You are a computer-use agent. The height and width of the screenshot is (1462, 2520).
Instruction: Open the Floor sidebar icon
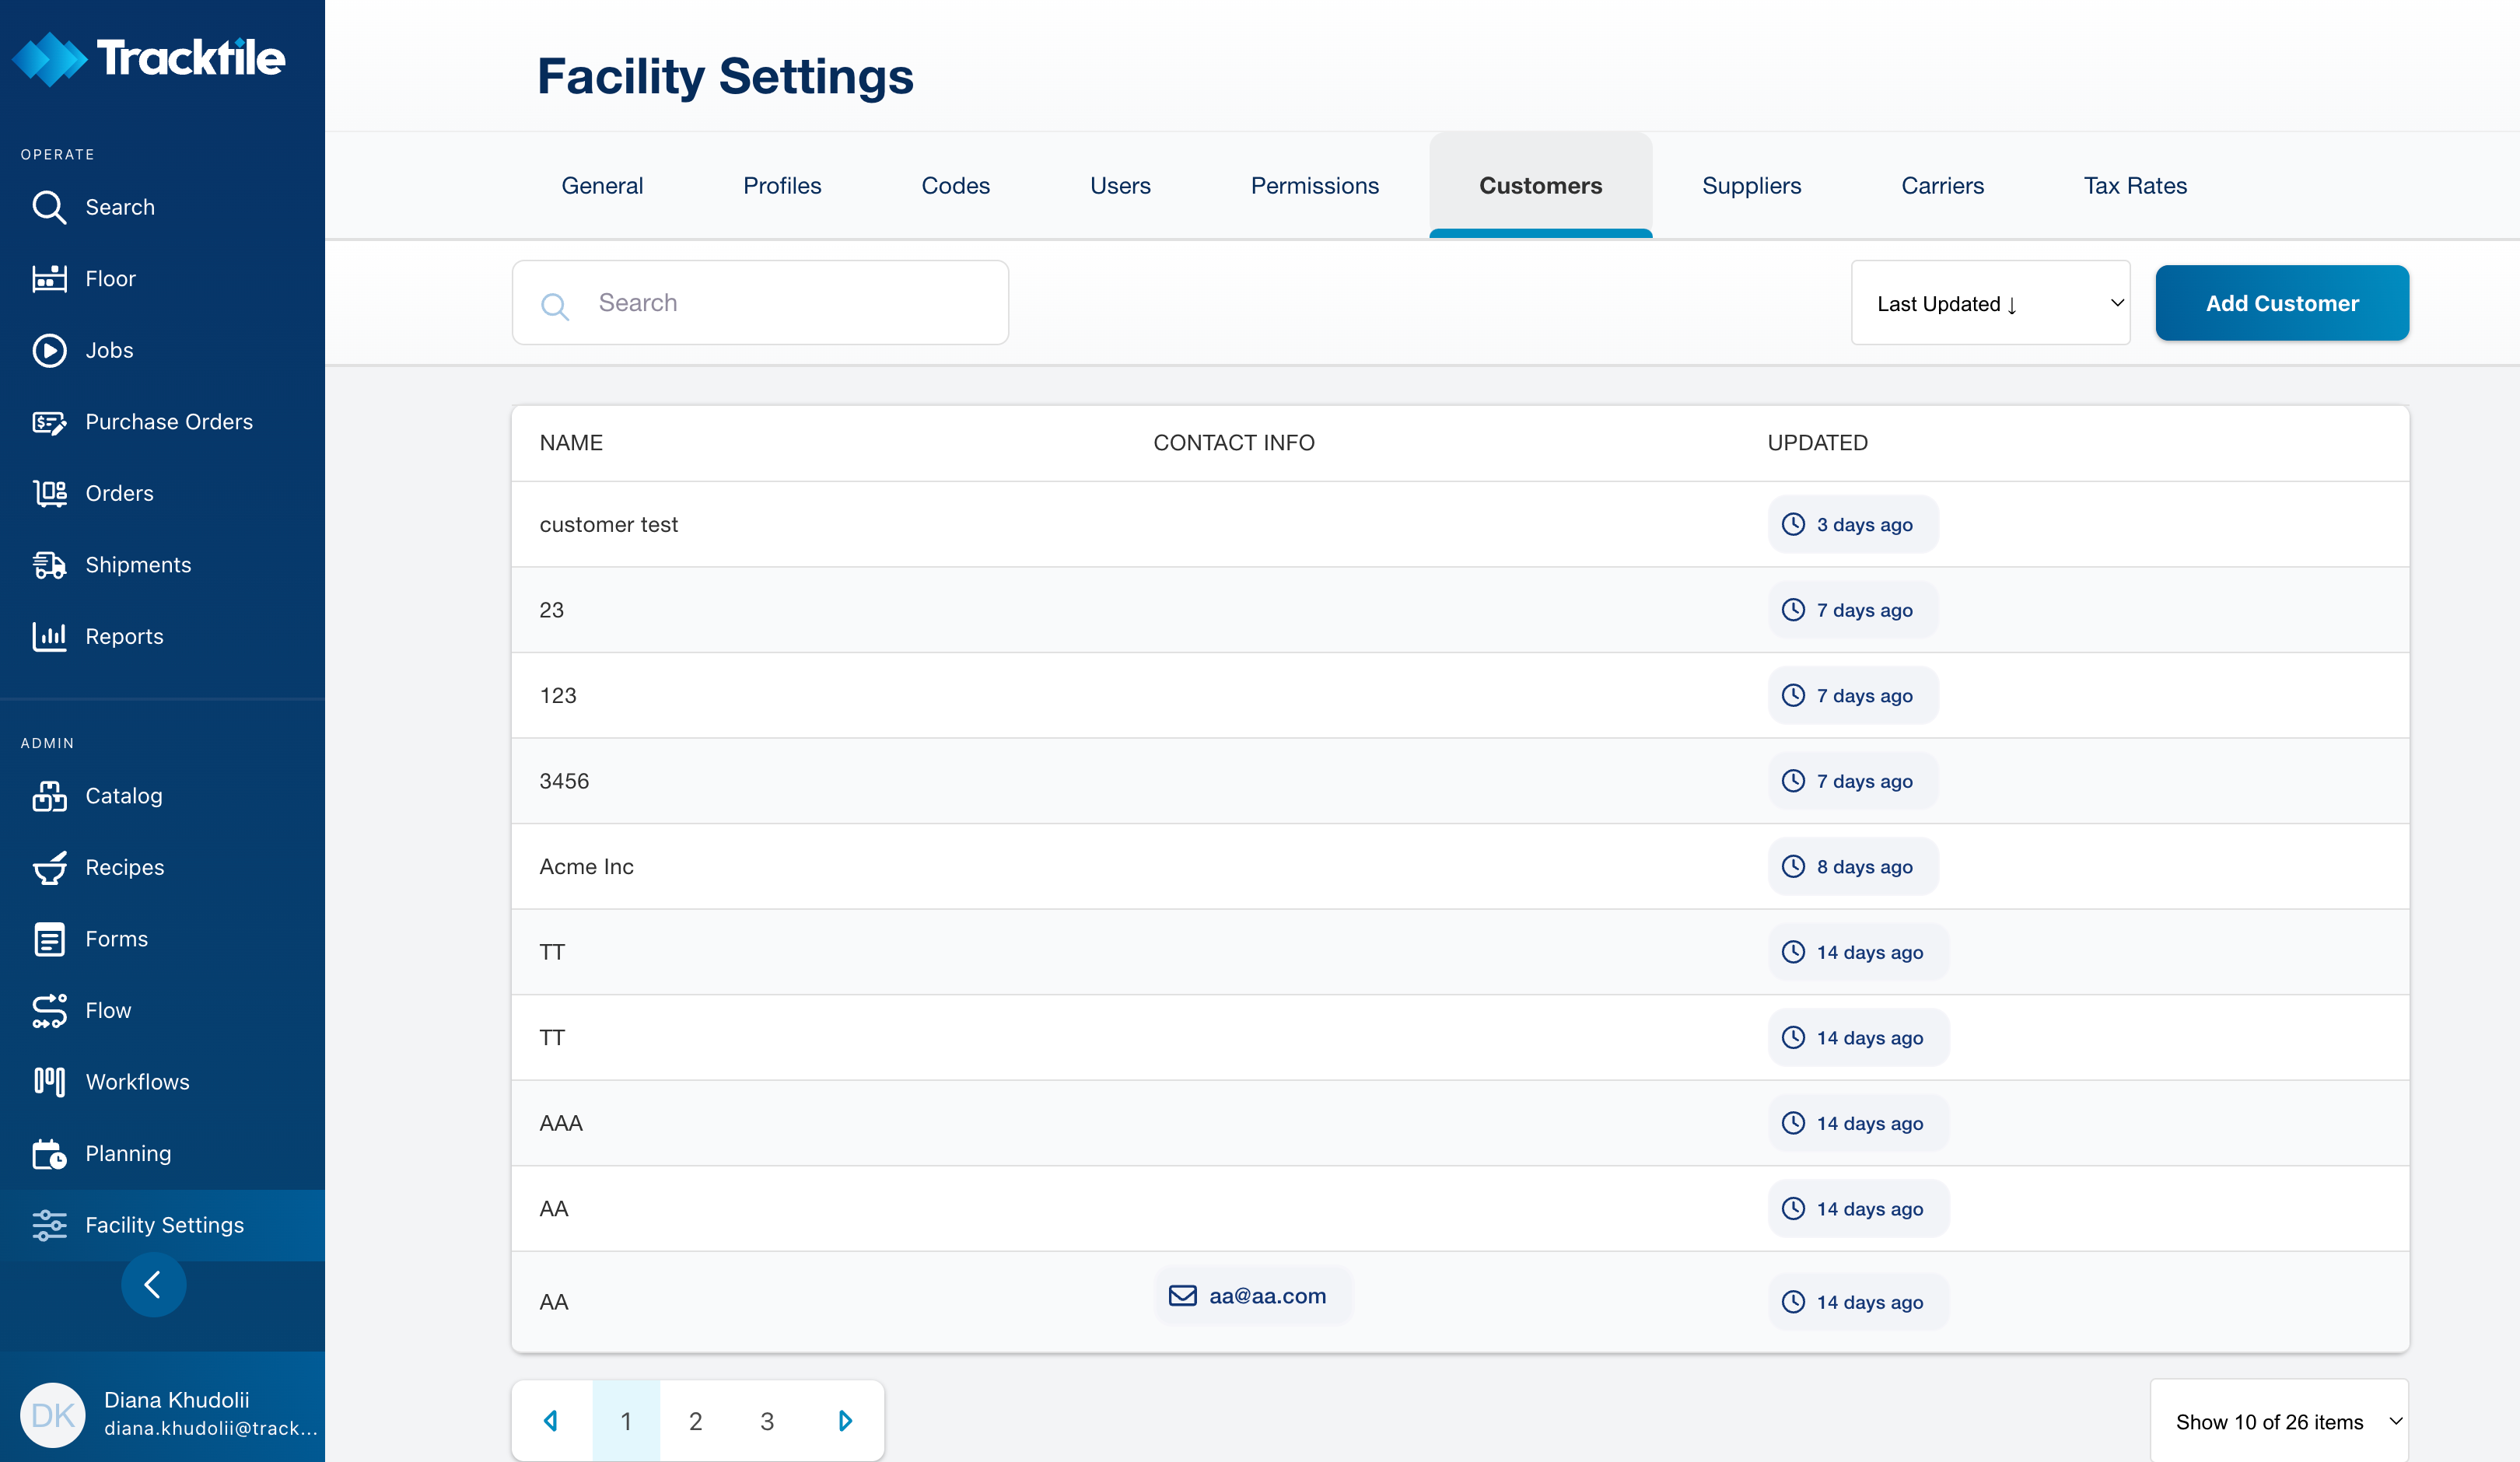tap(49, 279)
